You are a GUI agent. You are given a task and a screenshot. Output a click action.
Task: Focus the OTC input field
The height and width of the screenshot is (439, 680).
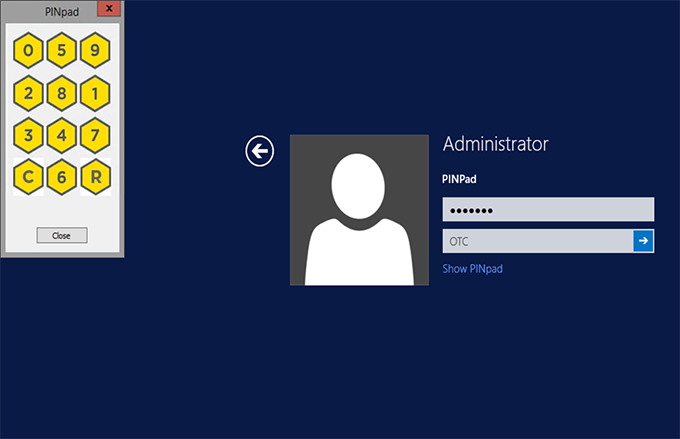click(537, 241)
